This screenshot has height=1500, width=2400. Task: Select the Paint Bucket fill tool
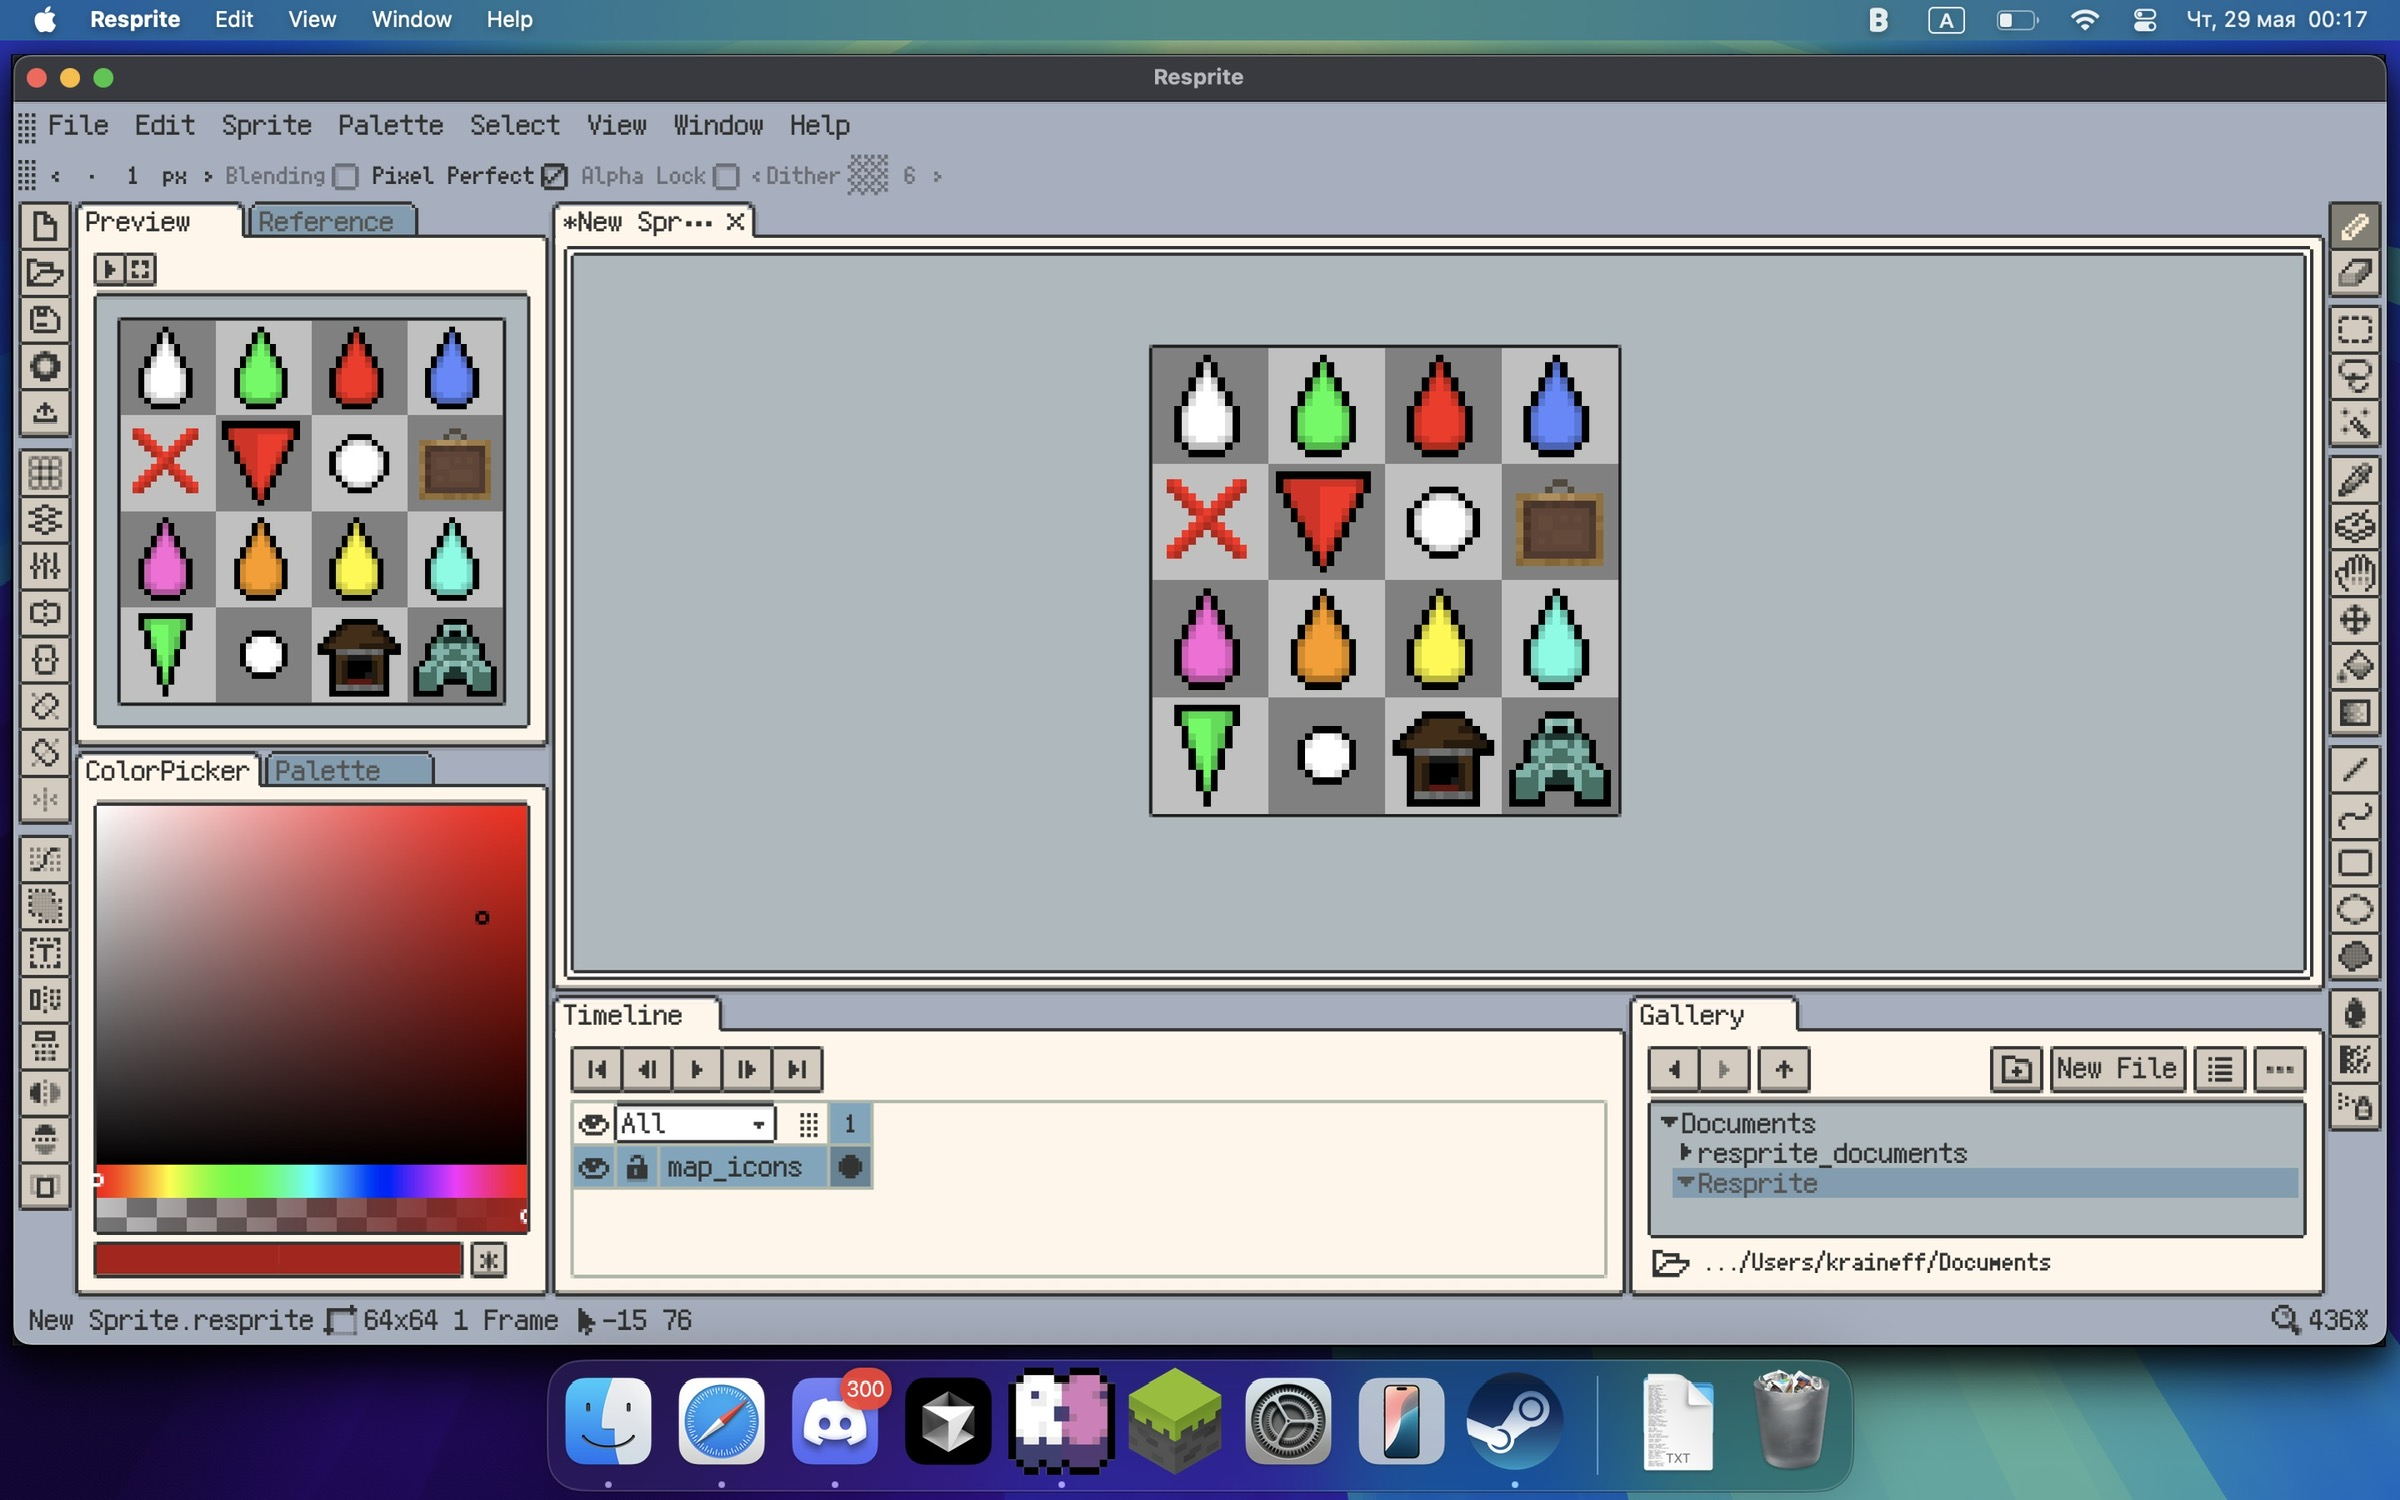[2354, 666]
